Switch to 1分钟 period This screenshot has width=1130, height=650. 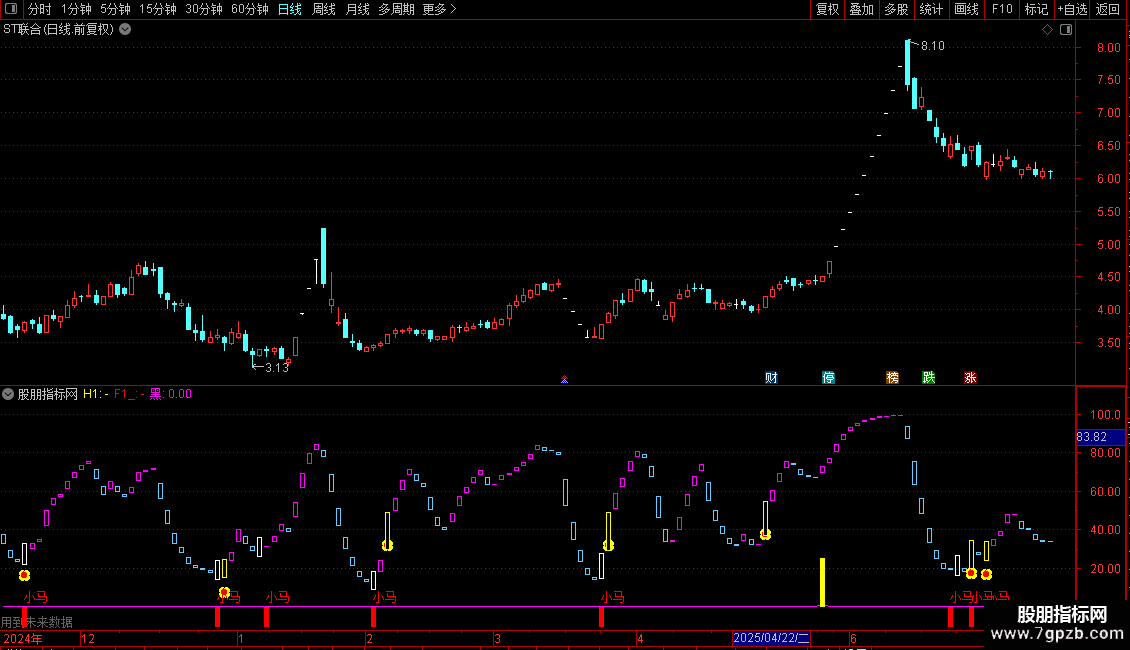click(x=76, y=9)
